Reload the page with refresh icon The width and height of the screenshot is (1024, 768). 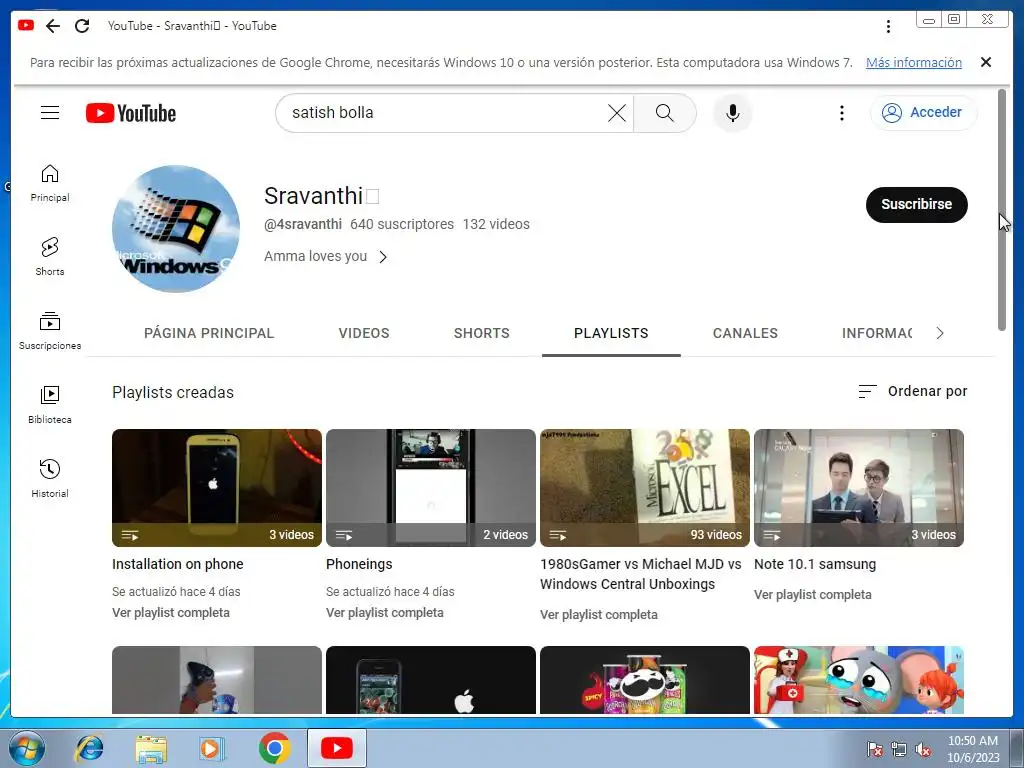pyautogui.click(x=82, y=26)
